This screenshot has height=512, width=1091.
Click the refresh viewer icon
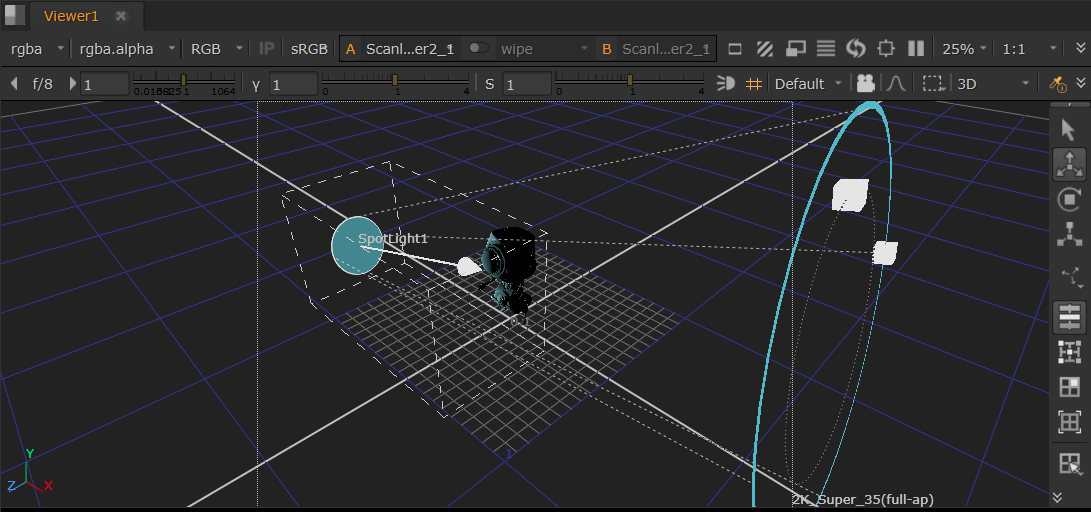pyautogui.click(x=855, y=48)
